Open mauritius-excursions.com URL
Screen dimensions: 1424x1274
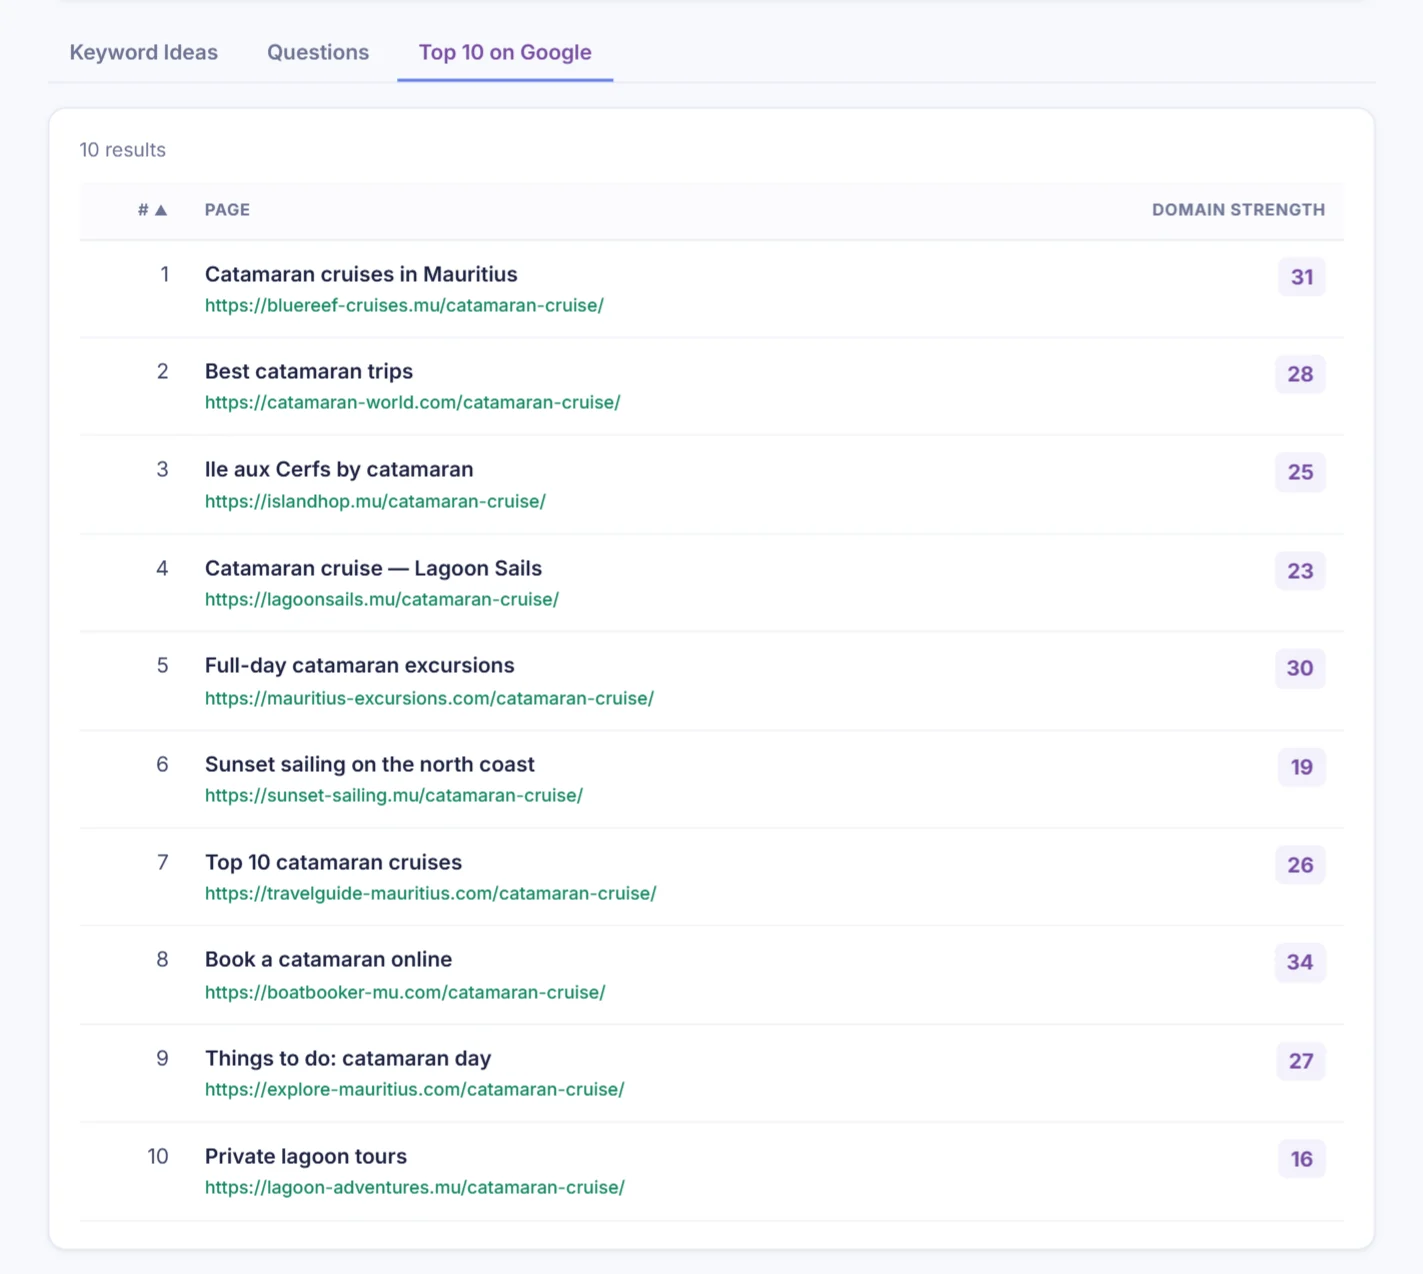tap(429, 698)
